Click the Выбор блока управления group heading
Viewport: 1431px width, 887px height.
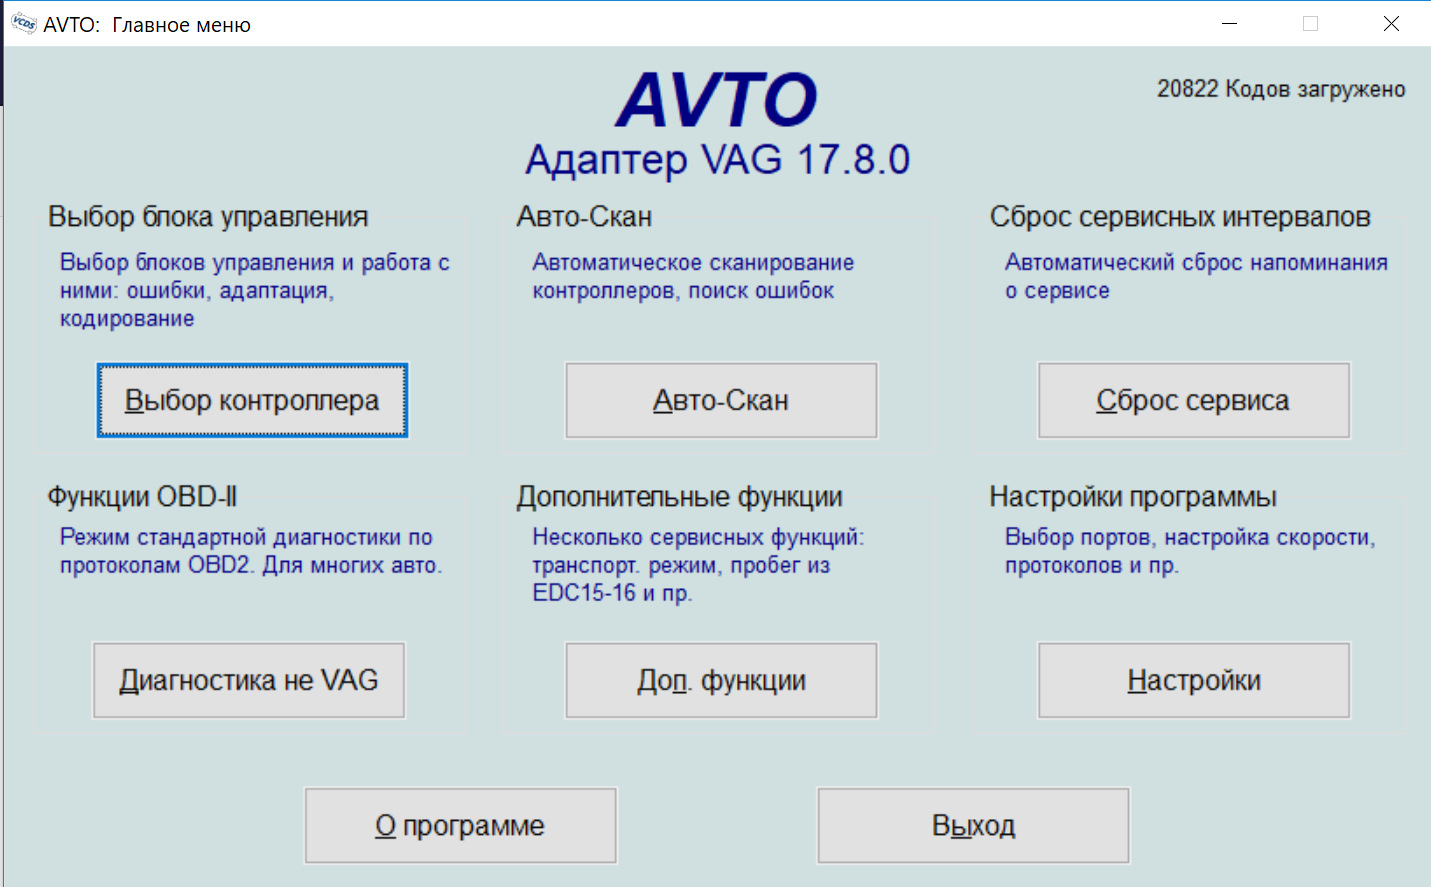208,217
